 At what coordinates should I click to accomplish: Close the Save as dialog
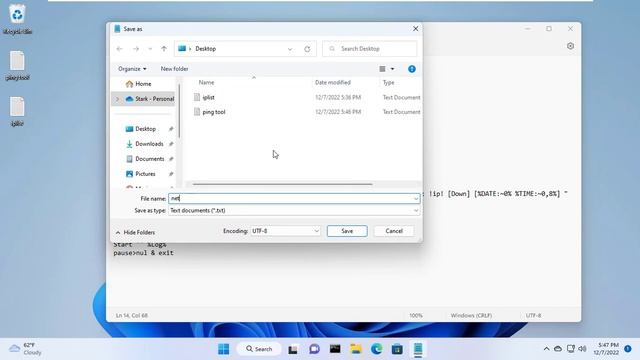point(416,29)
